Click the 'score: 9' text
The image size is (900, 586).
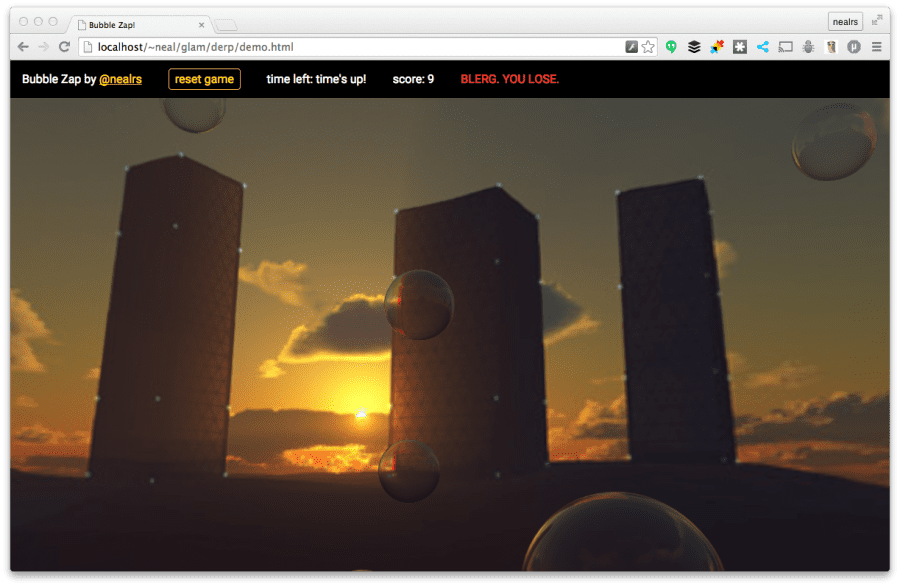(x=413, y=79)
